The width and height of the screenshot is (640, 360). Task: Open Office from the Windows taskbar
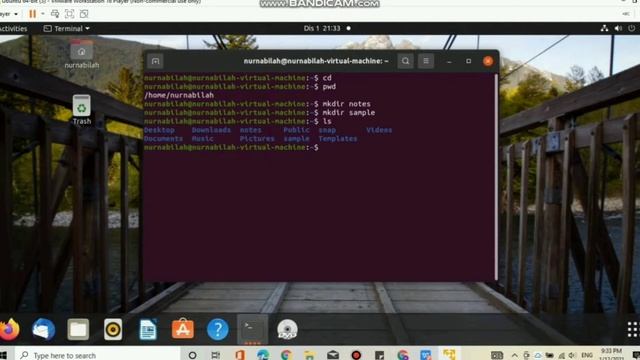(240, 355)
